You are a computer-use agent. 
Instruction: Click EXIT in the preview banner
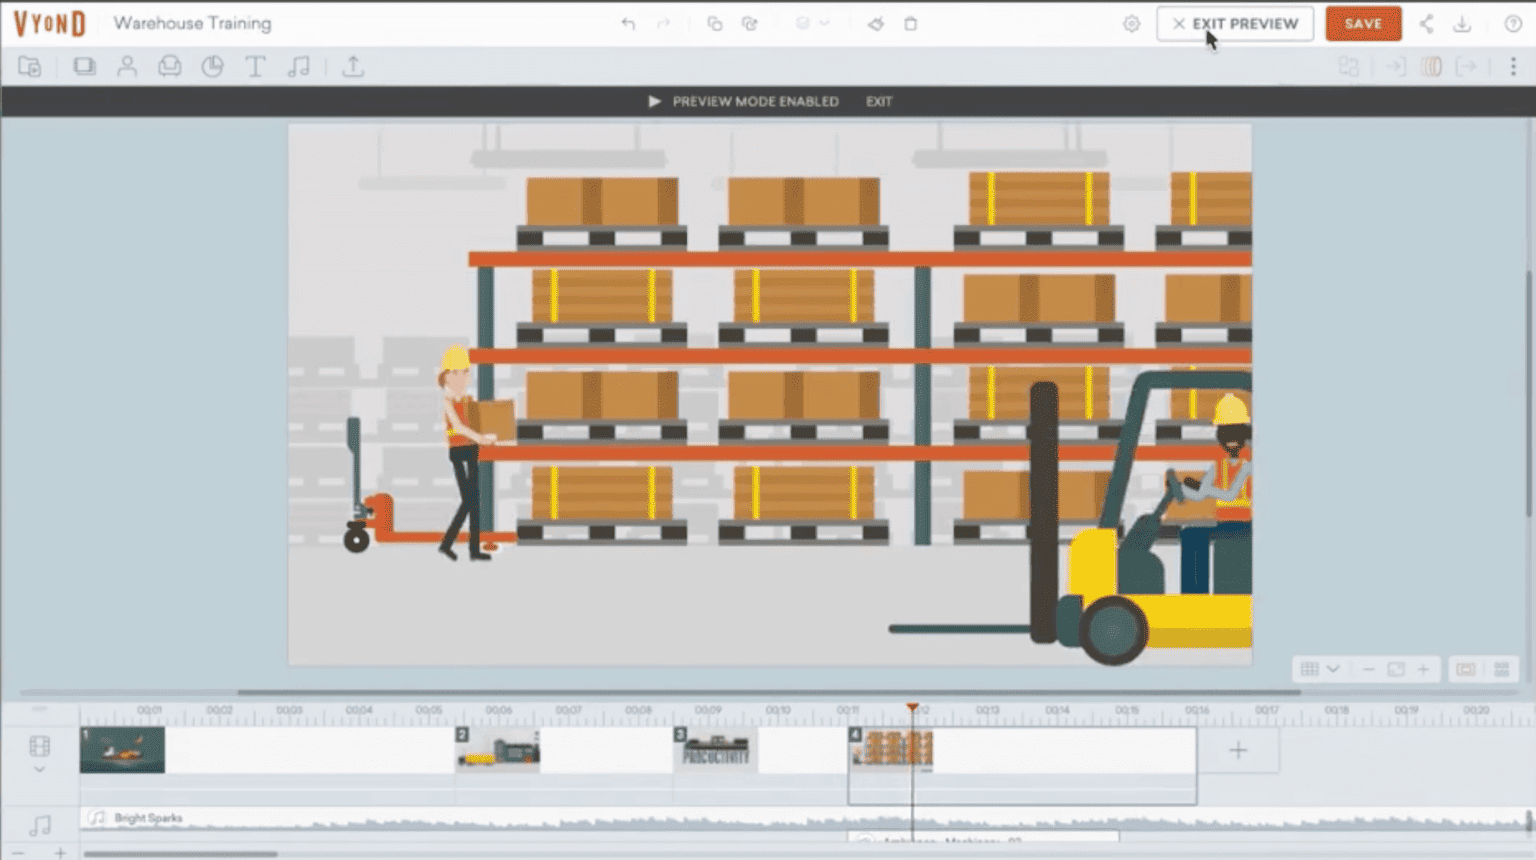(x=879, y=101)
